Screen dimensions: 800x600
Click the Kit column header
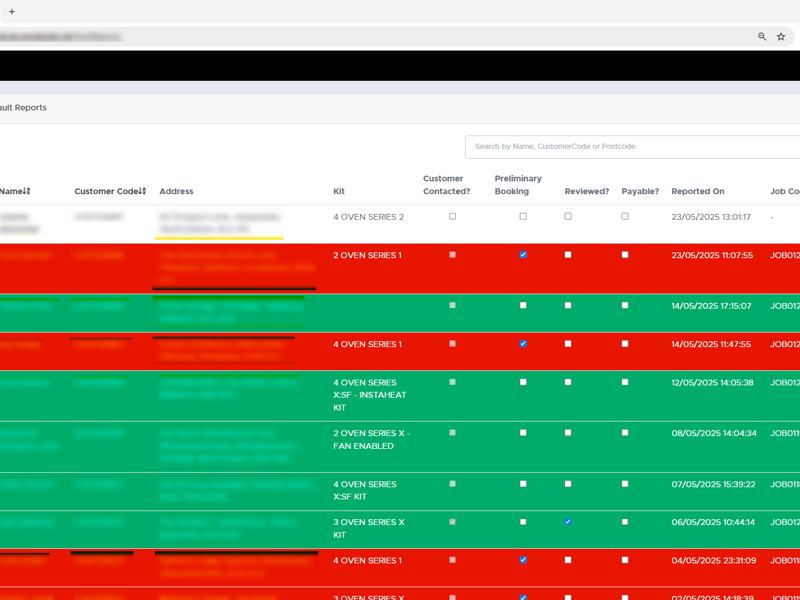(x=338, y=191)
